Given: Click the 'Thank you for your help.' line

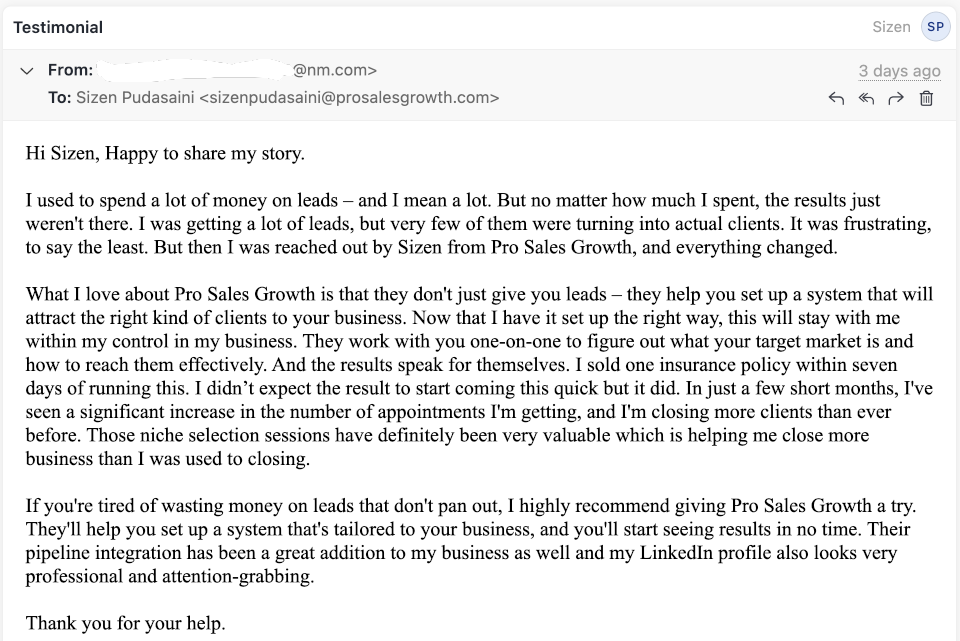Looking at the screenshot, I should click(x=126, y=623).
